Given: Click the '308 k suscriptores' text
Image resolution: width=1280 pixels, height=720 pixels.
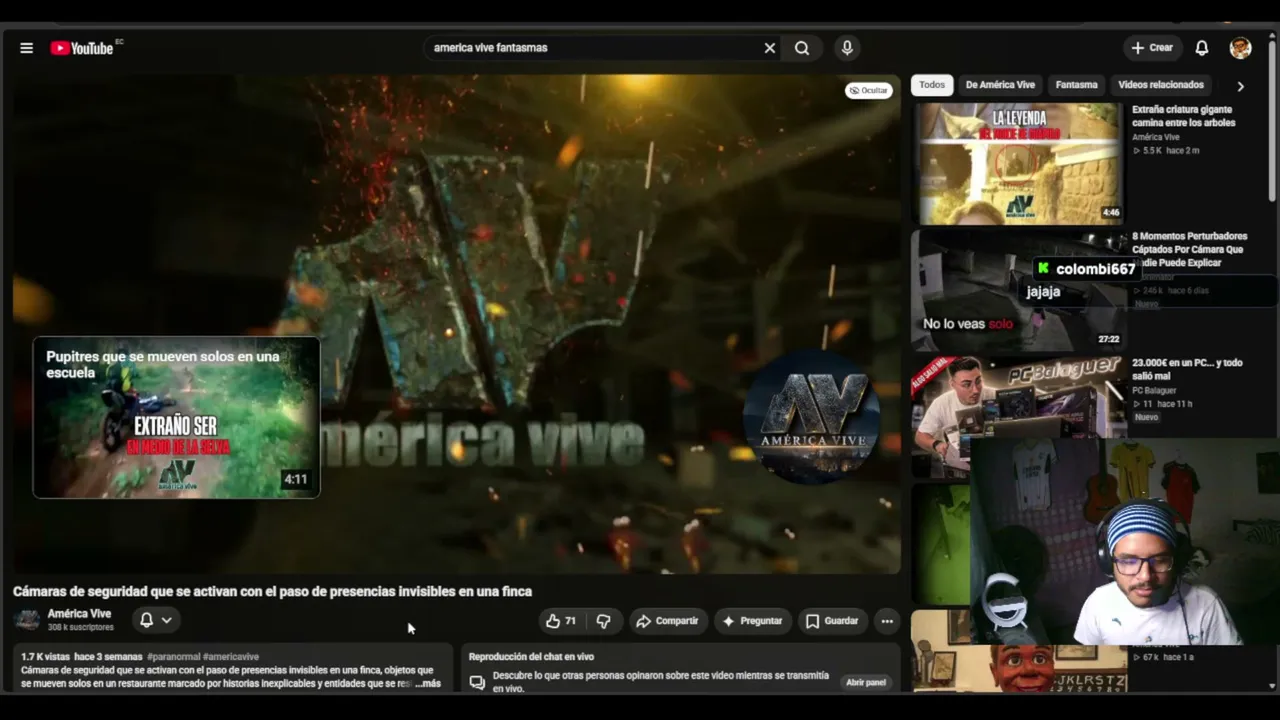Looking at the screenshot, I should point(80,627).
